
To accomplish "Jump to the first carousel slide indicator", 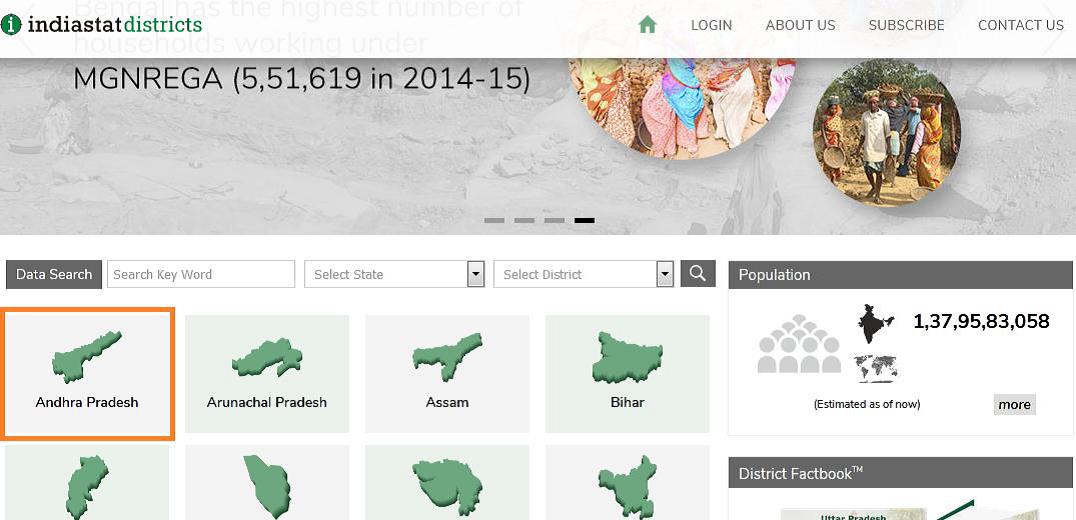I will click(x=494, y=220).
